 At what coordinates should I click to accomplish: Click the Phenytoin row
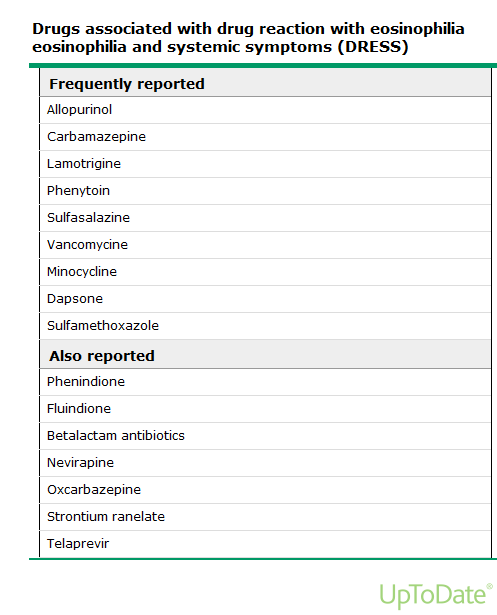click(x=266, y=191)
